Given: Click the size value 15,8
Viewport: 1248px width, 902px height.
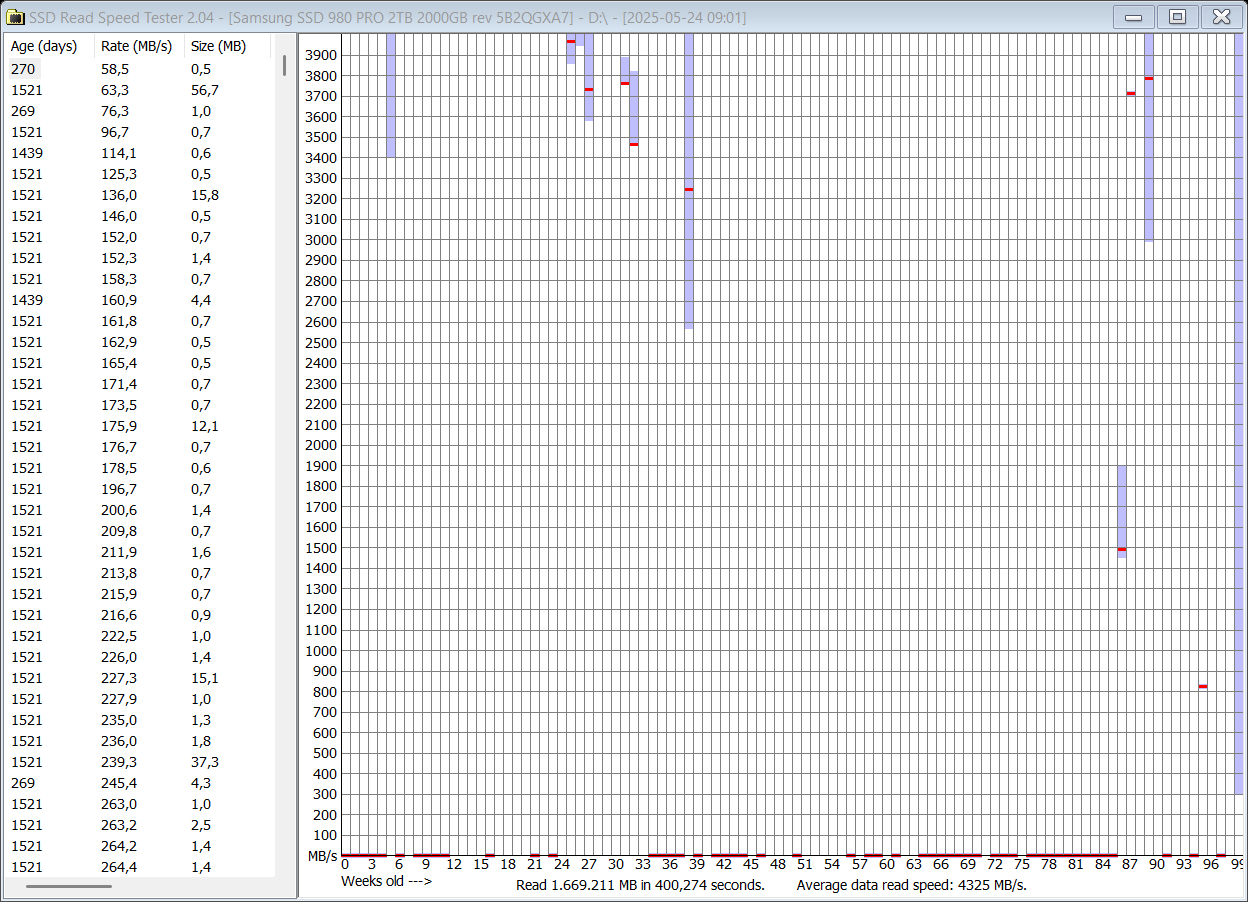Looking at the screenshot, I should (205, 195).
